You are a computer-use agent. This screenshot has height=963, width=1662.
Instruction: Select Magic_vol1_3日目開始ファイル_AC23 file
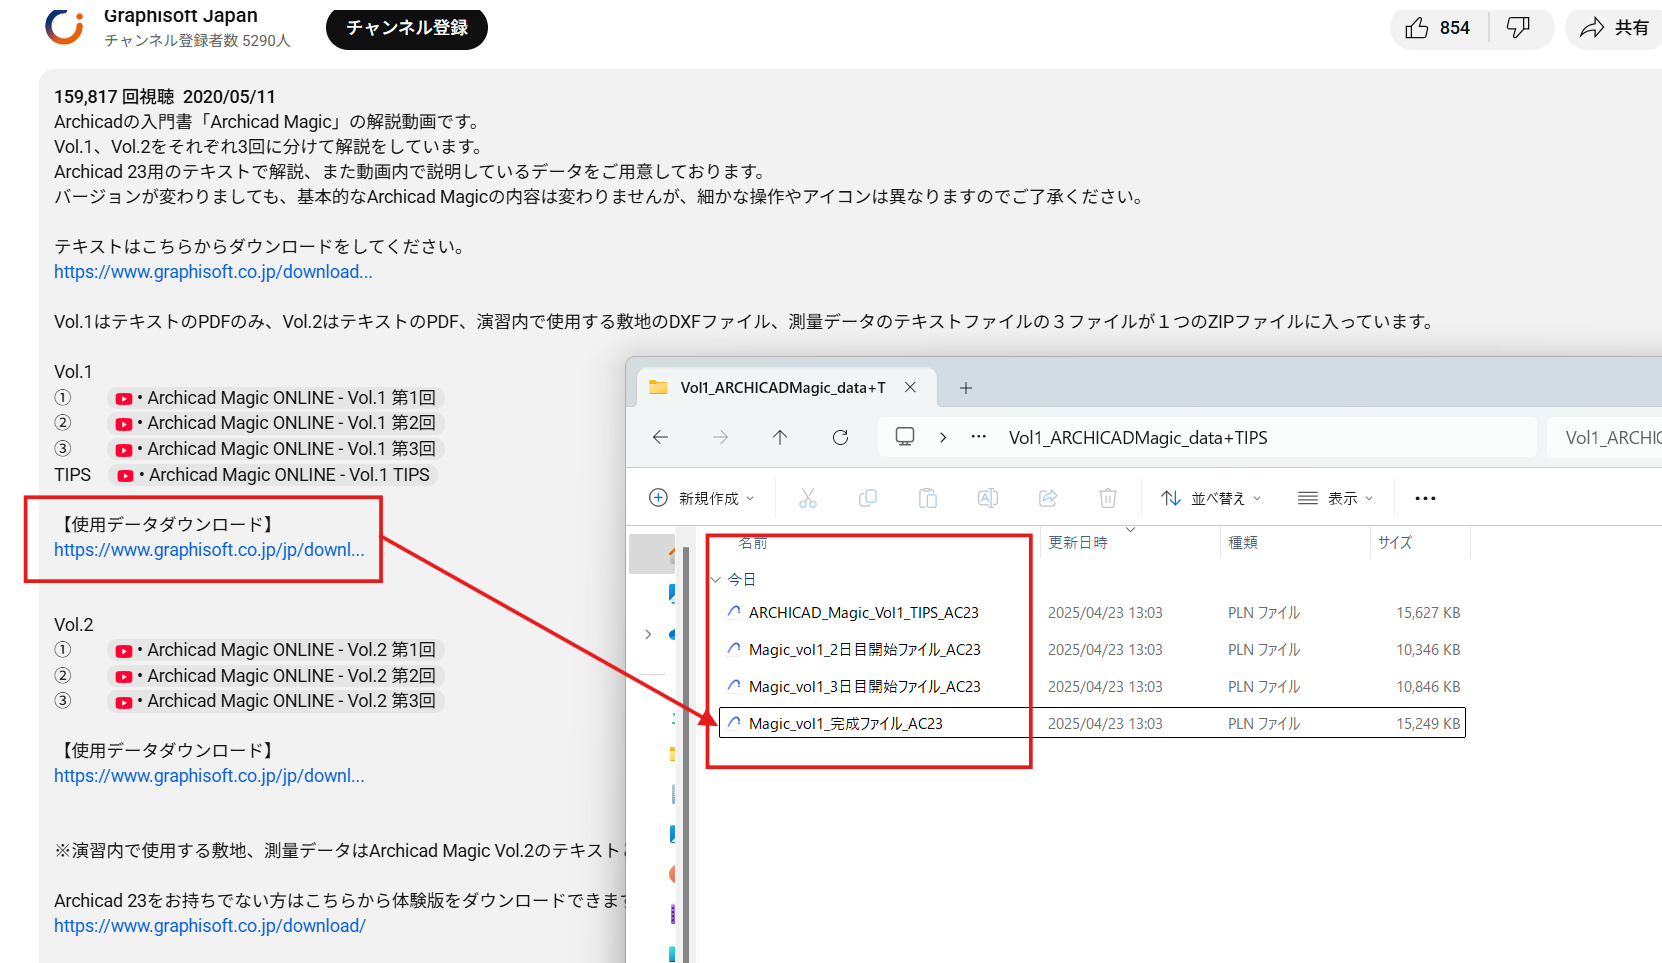click(864, 687)
